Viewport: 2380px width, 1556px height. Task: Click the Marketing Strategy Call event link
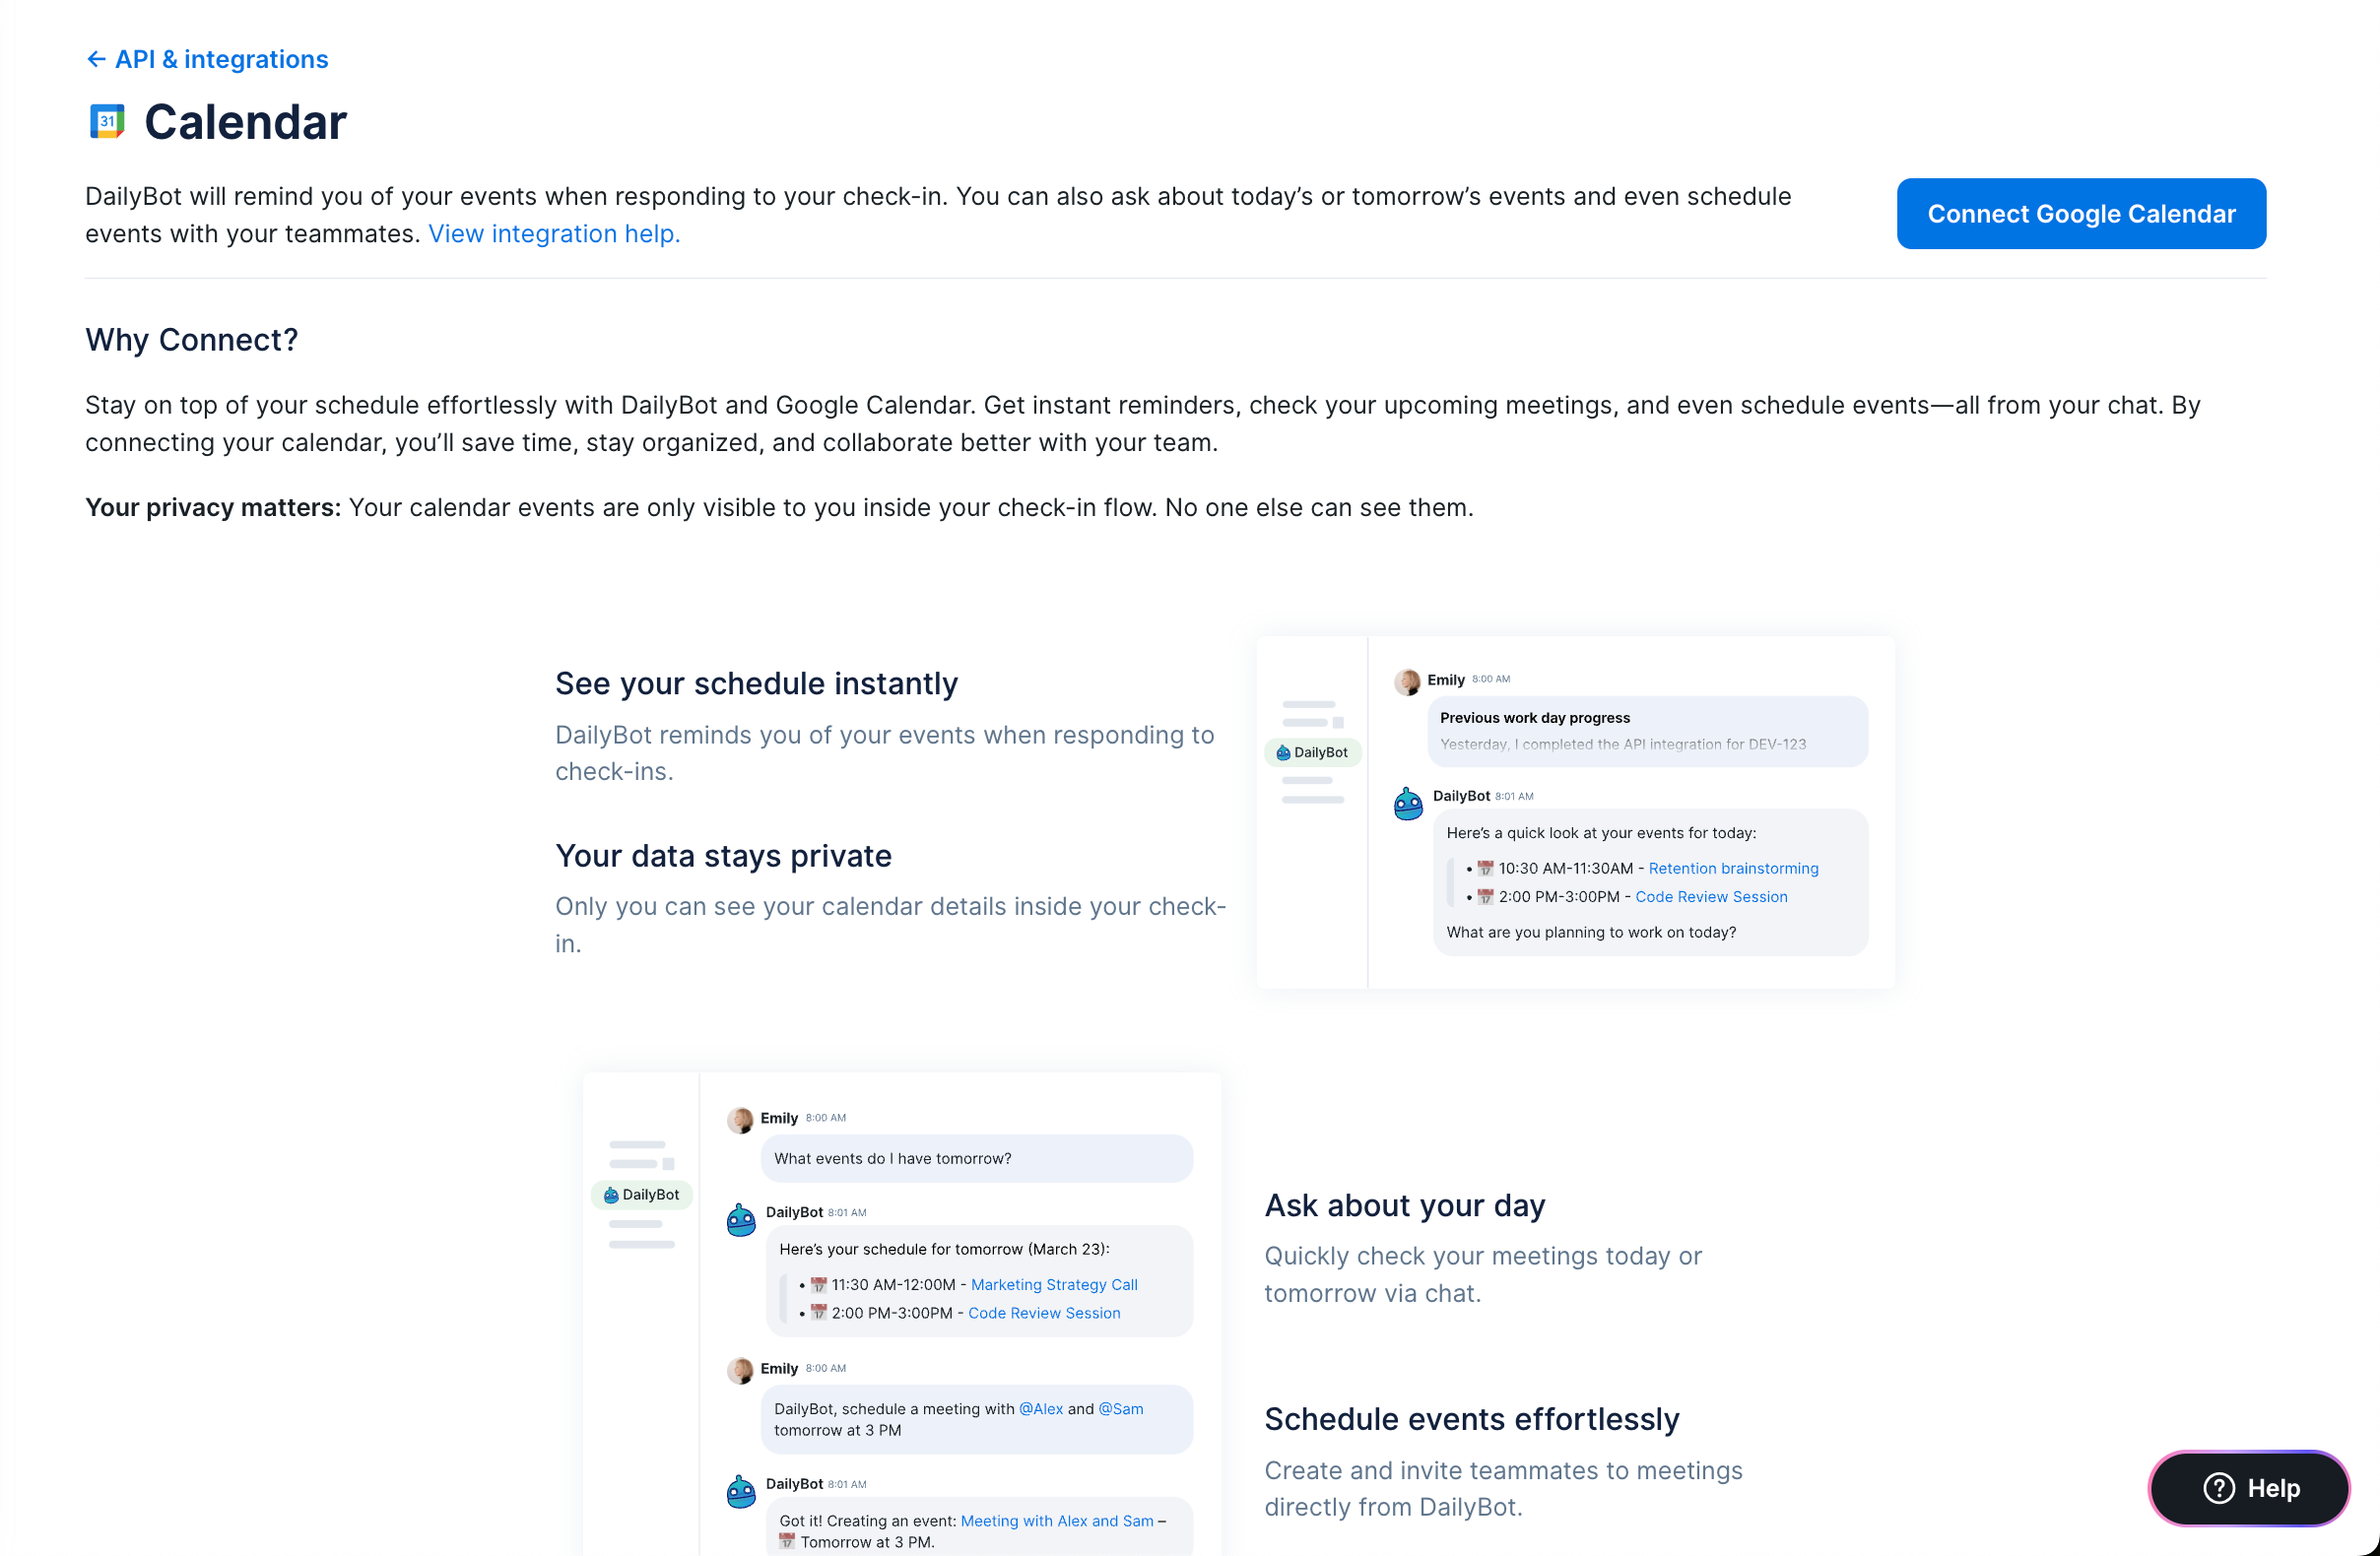coord(1054,1285)
